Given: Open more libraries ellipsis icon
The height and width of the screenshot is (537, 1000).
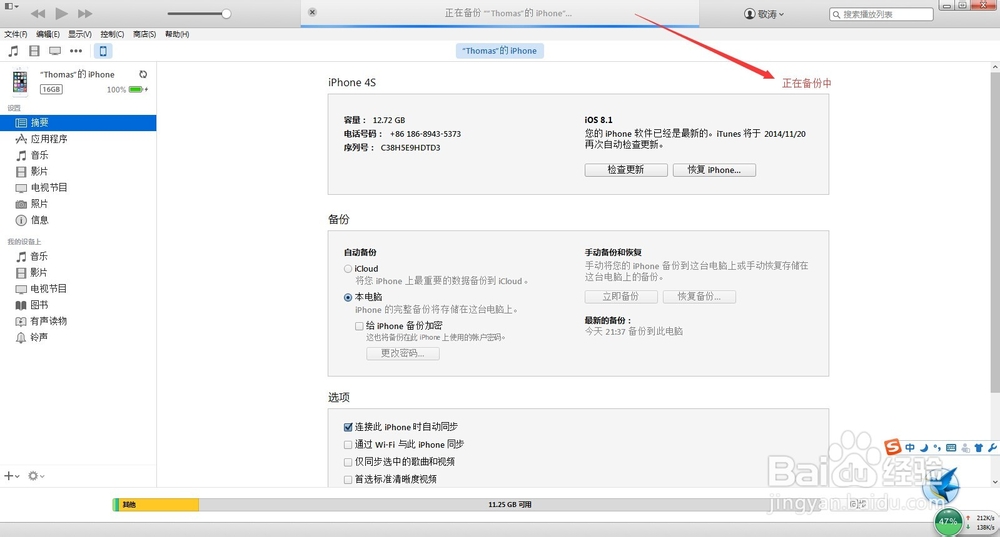Looking at the screenshot, I should pos(76,51).
